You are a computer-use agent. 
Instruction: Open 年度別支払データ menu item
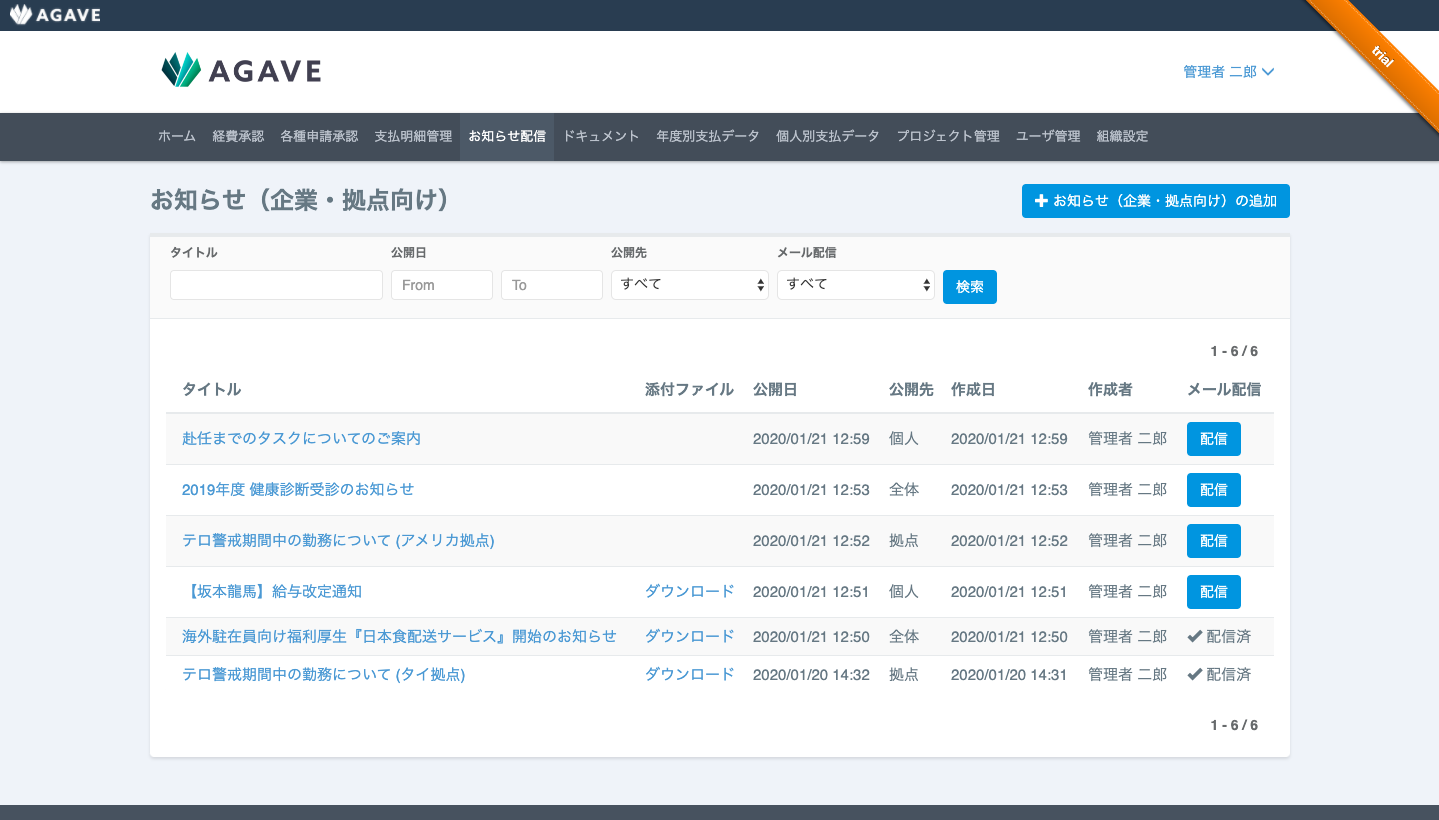pos(708,136)
